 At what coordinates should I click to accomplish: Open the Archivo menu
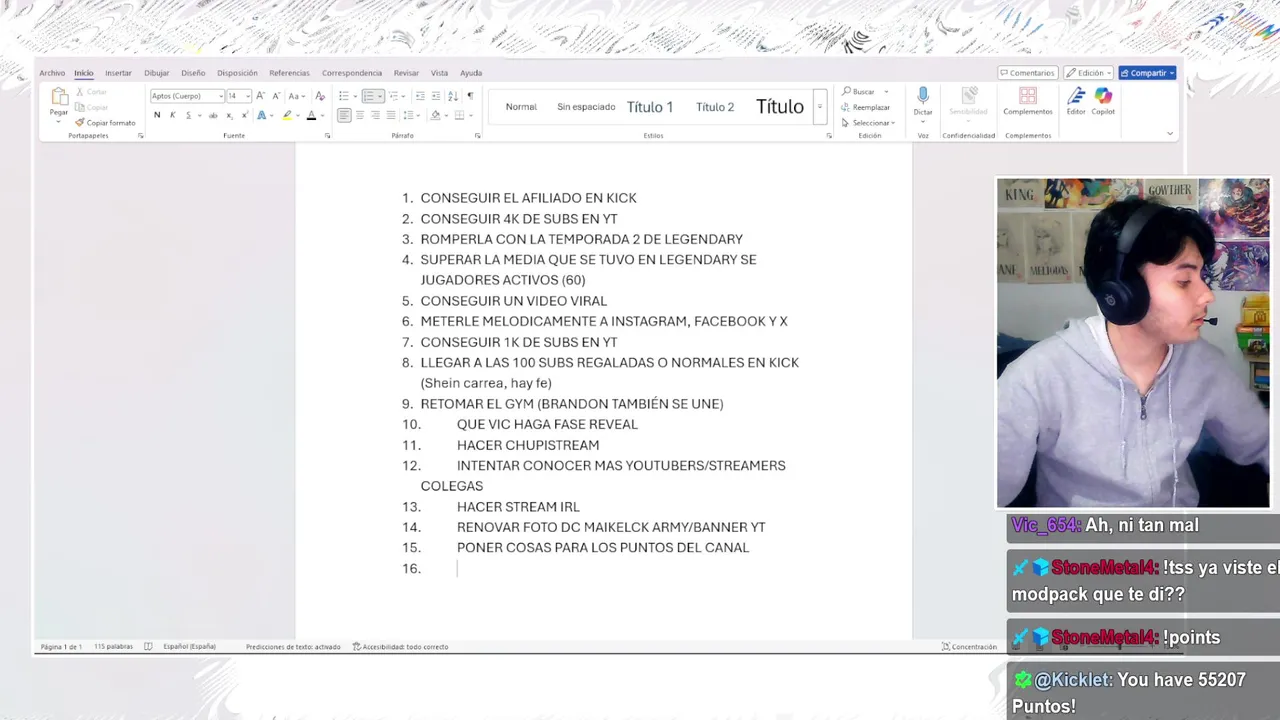pos(52,73)
